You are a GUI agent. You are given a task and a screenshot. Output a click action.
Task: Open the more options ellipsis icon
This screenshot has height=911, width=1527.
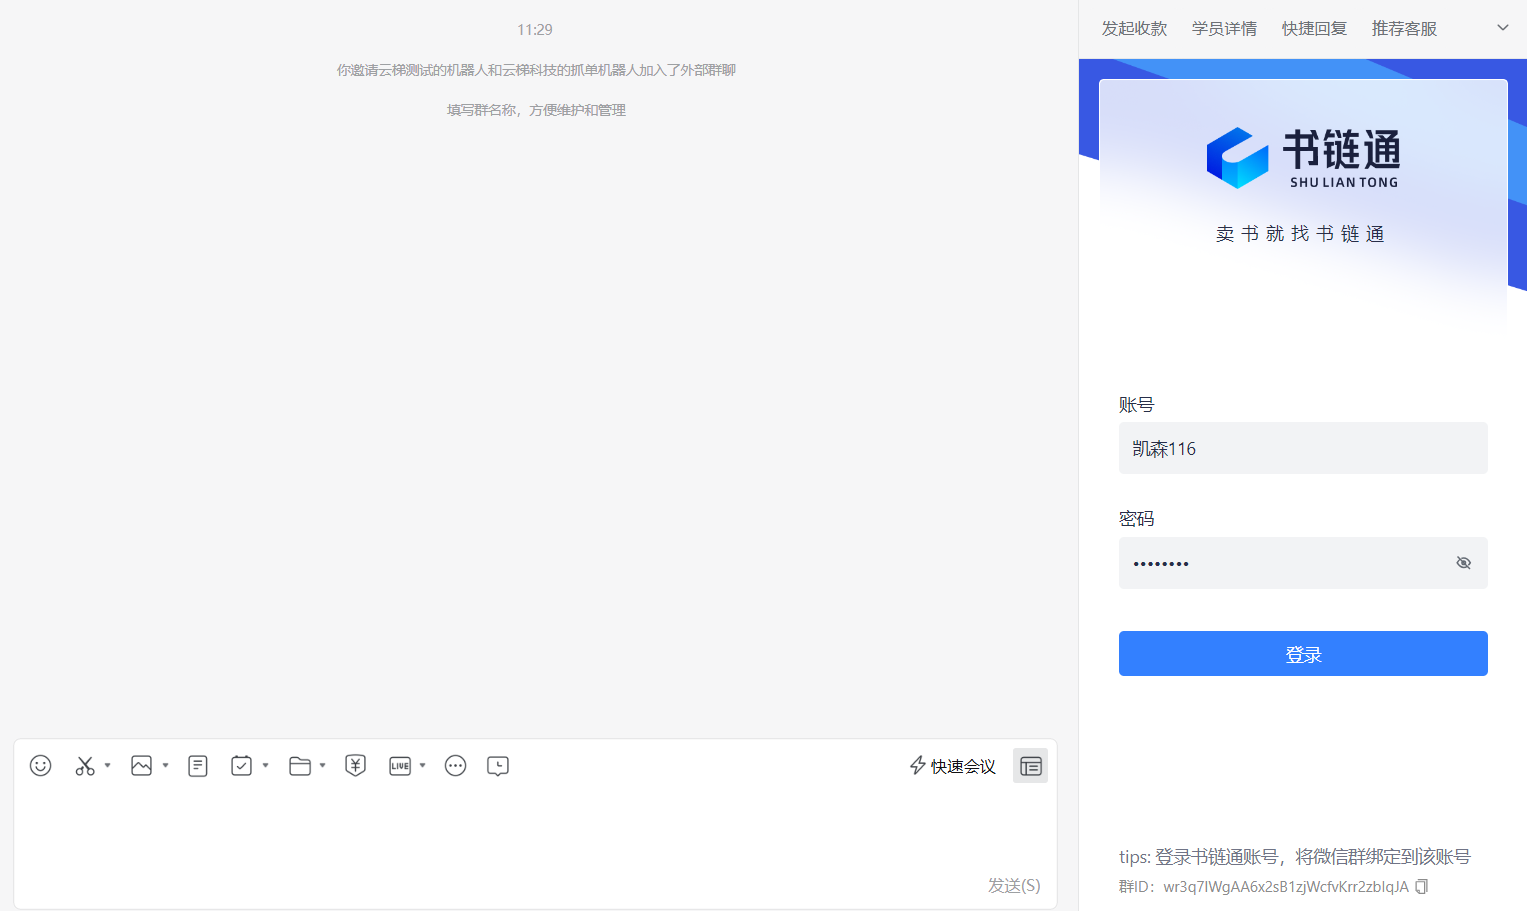coord(455,766)
